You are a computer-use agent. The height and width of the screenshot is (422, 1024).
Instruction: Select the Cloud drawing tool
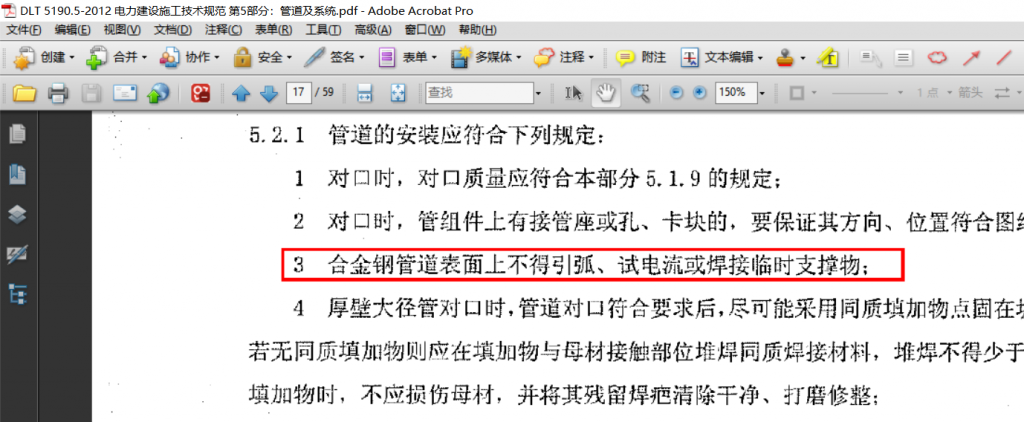pos(937,57)
